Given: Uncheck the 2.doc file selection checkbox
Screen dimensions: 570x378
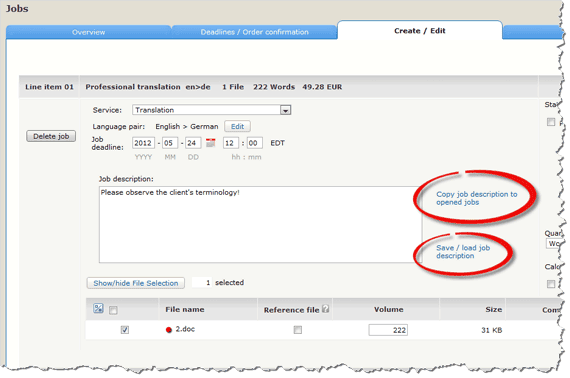Looking at the screenshot, I should (x=125, y=330).
